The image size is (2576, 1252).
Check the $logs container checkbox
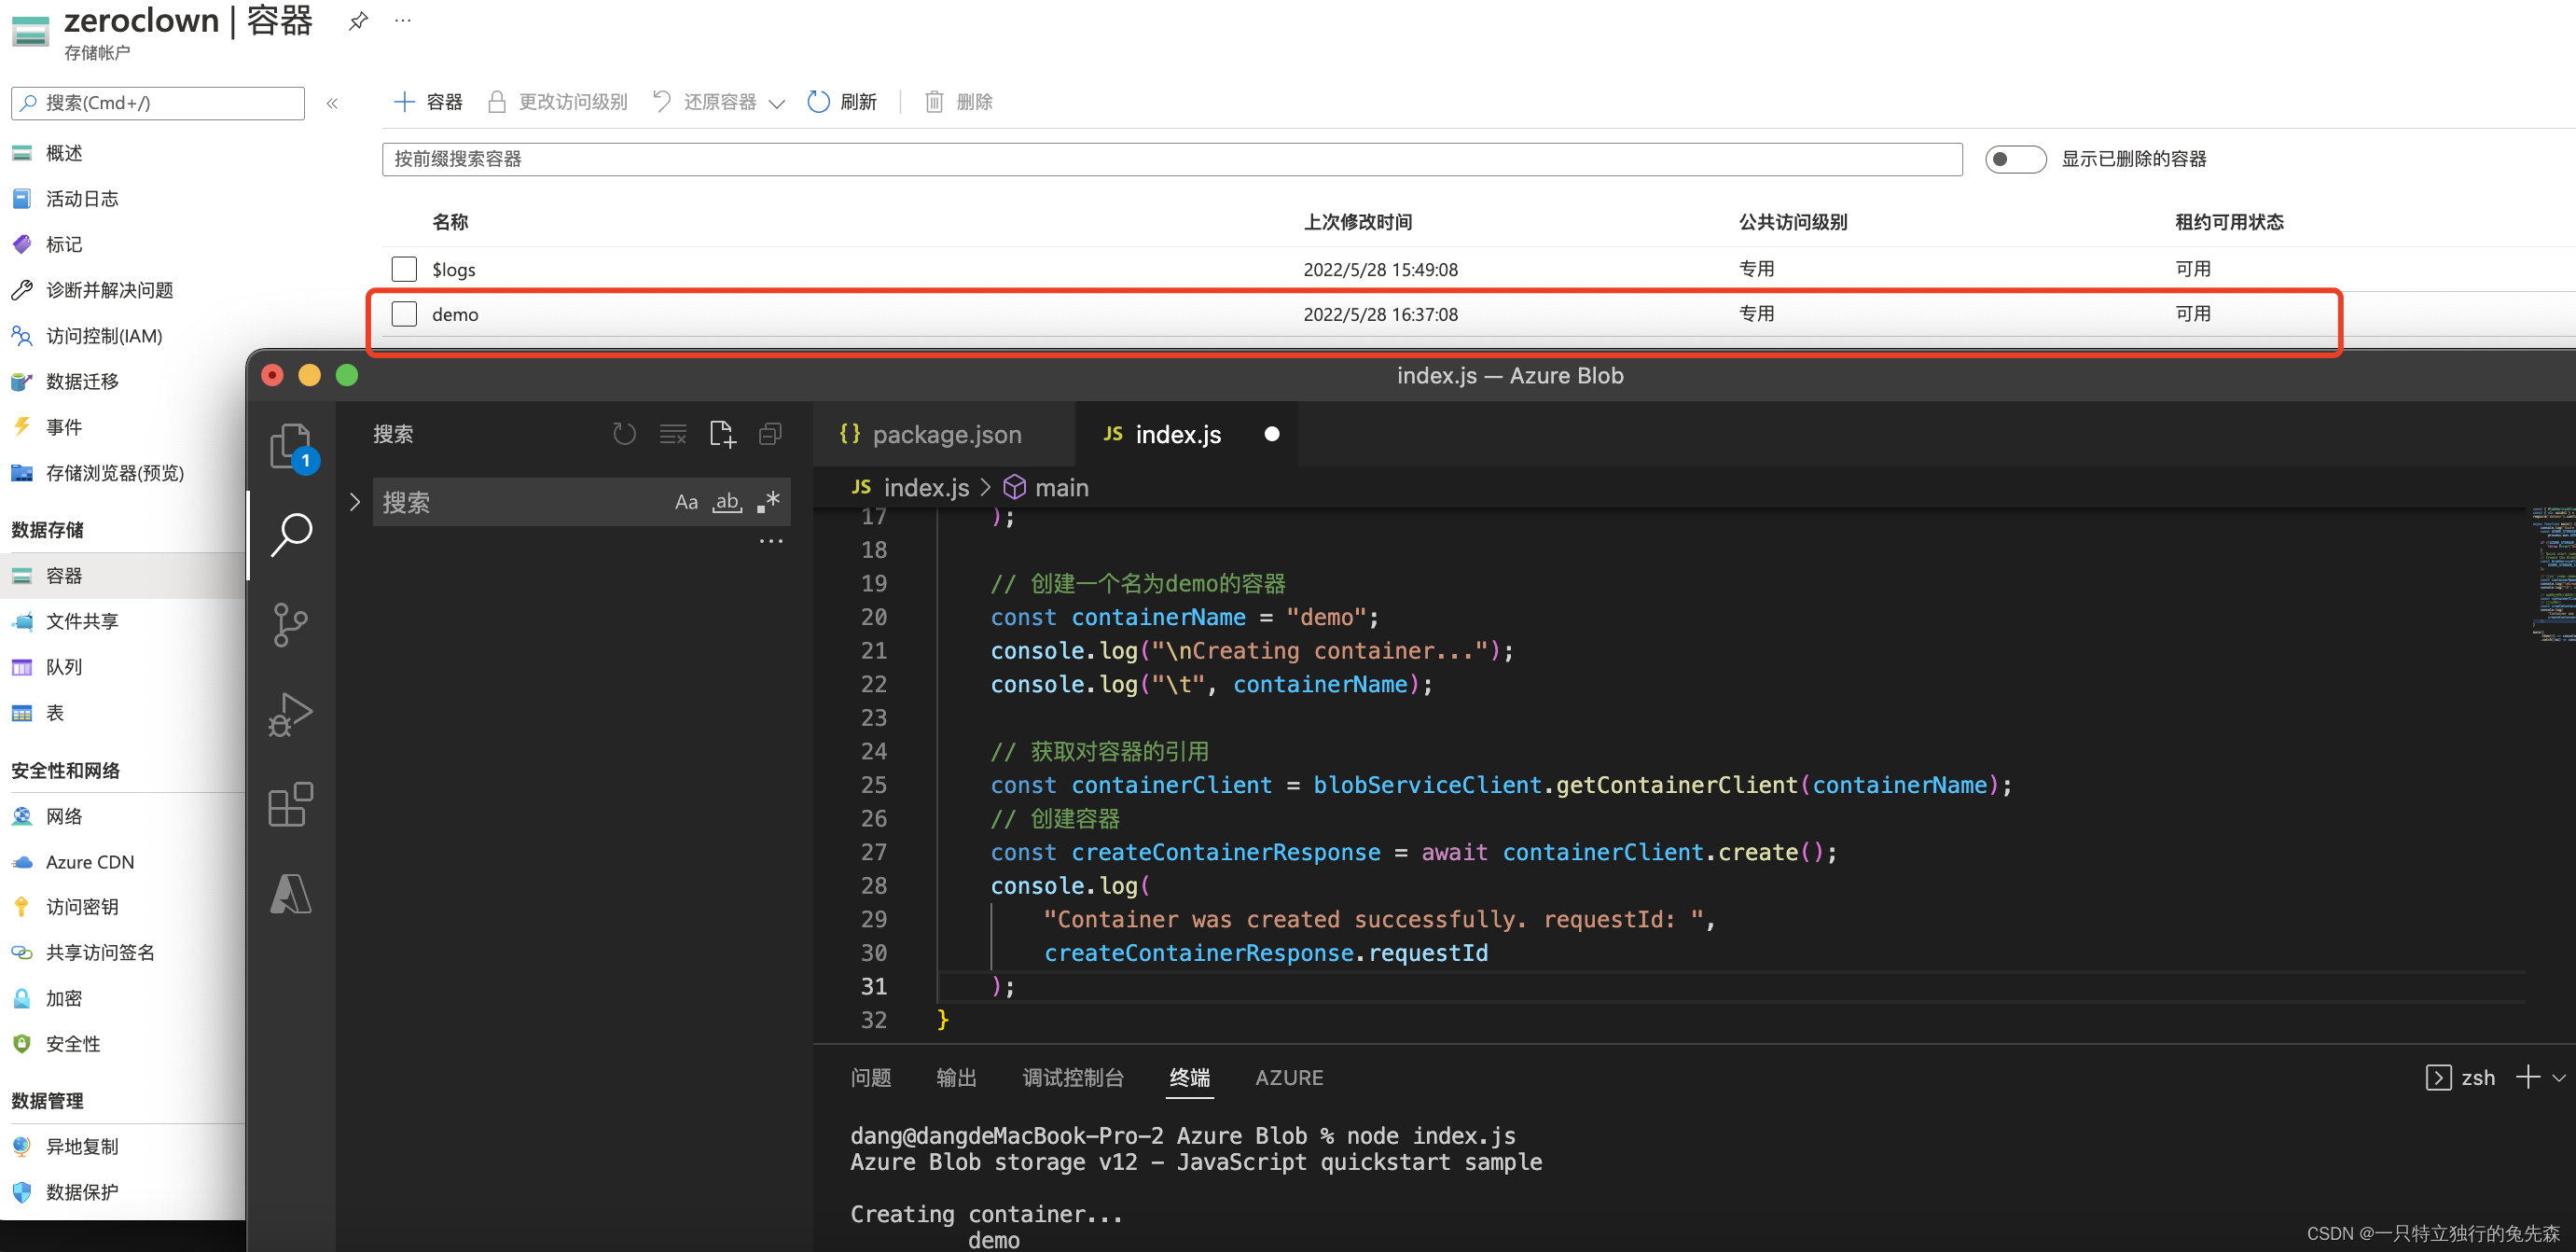point(404,269)
